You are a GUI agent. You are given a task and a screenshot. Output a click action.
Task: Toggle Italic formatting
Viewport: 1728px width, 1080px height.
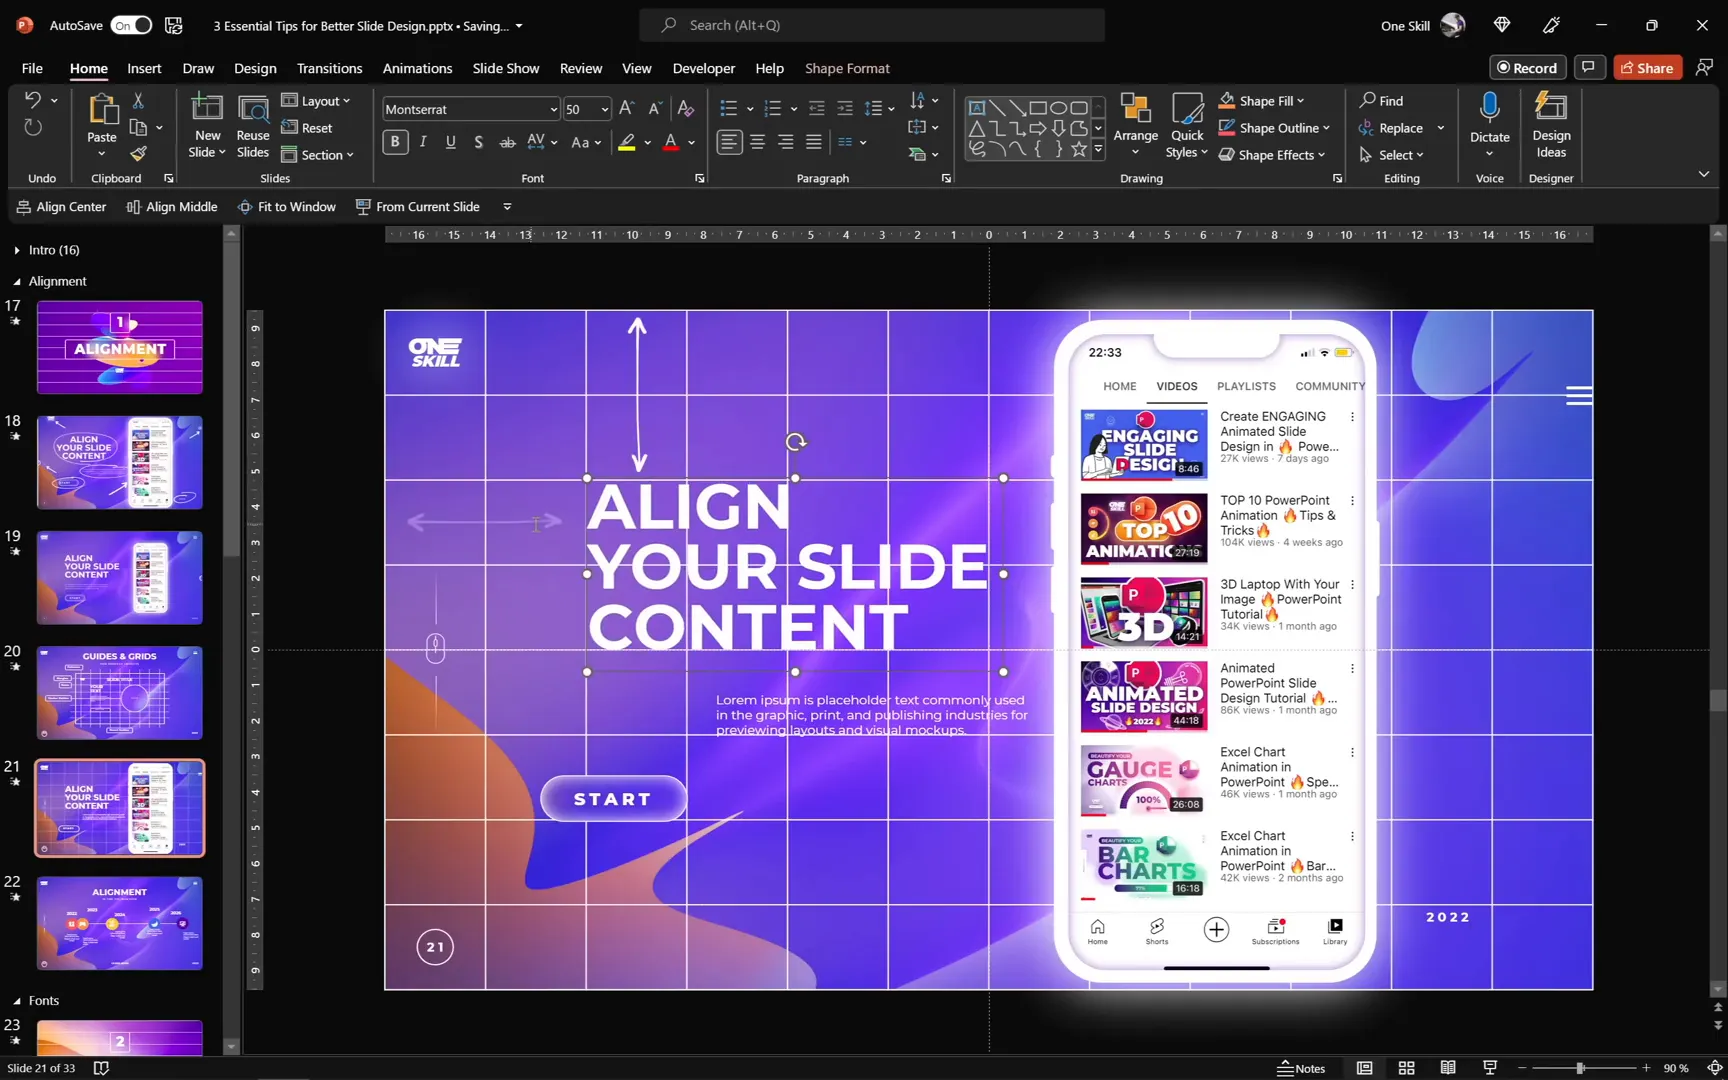pos(423,142)
